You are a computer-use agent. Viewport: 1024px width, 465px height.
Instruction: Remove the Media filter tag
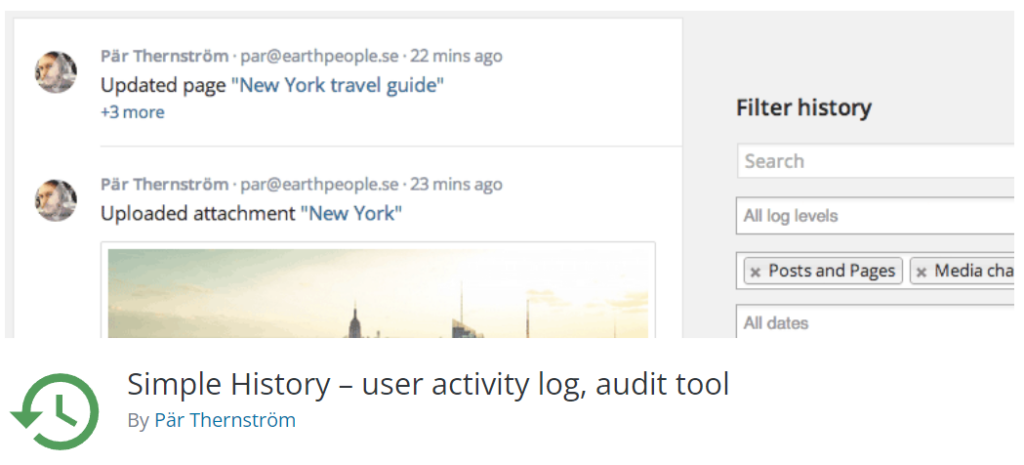(921, 272)
